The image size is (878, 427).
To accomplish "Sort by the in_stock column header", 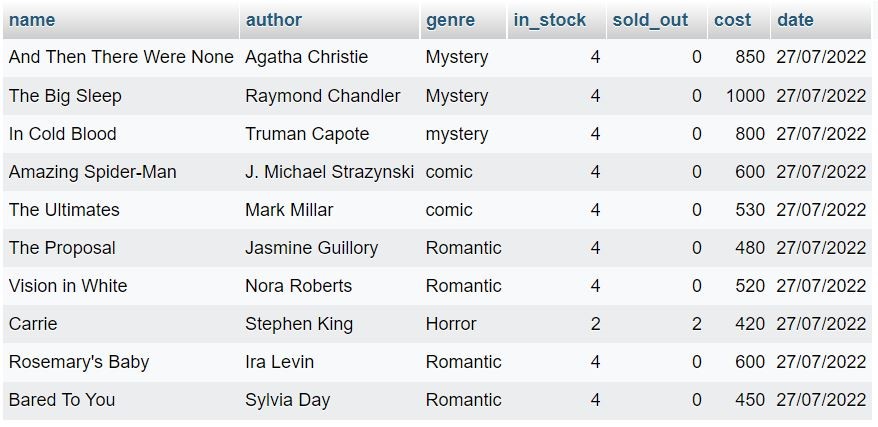I will click(x=549, y=20).
